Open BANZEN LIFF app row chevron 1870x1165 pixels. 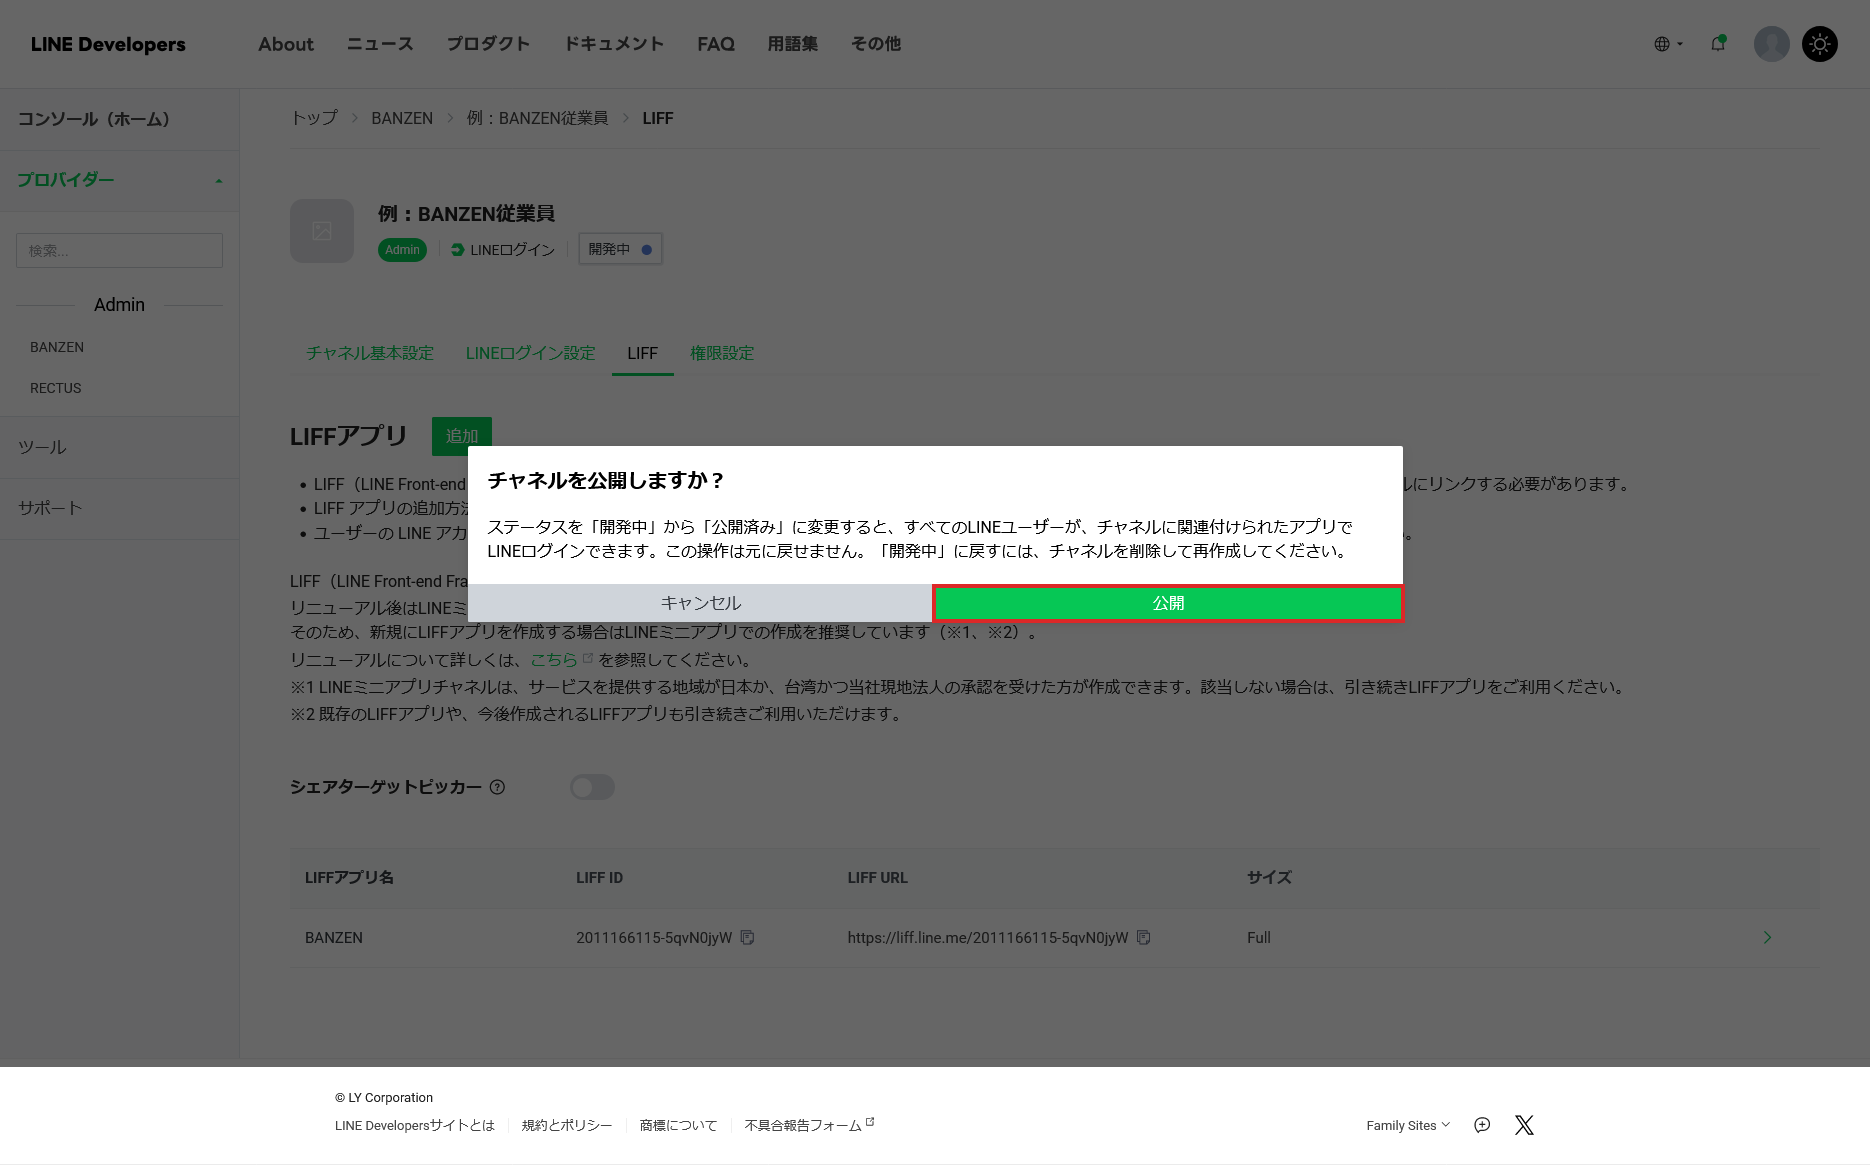pyautogui.click(x=1767, y=937)
